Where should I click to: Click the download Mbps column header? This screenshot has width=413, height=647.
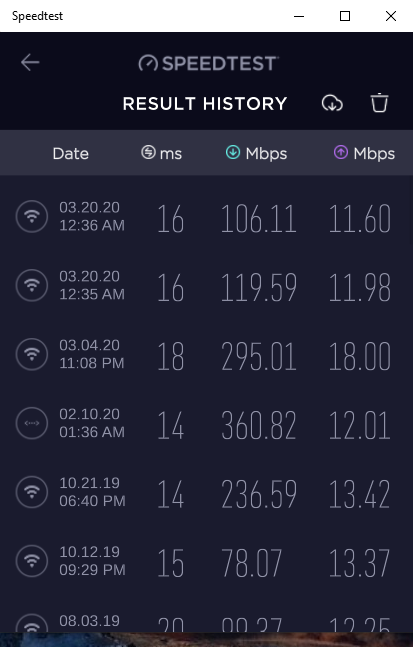click(256, 153)
